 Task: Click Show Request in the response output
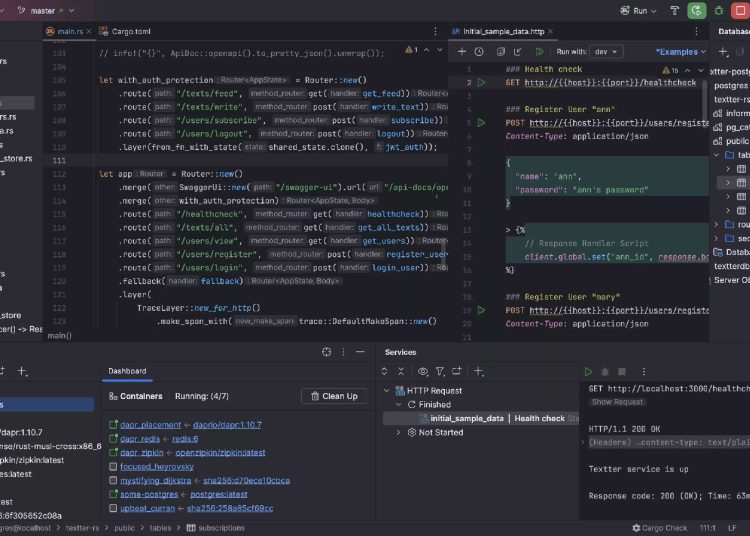[x=617, y=402]
